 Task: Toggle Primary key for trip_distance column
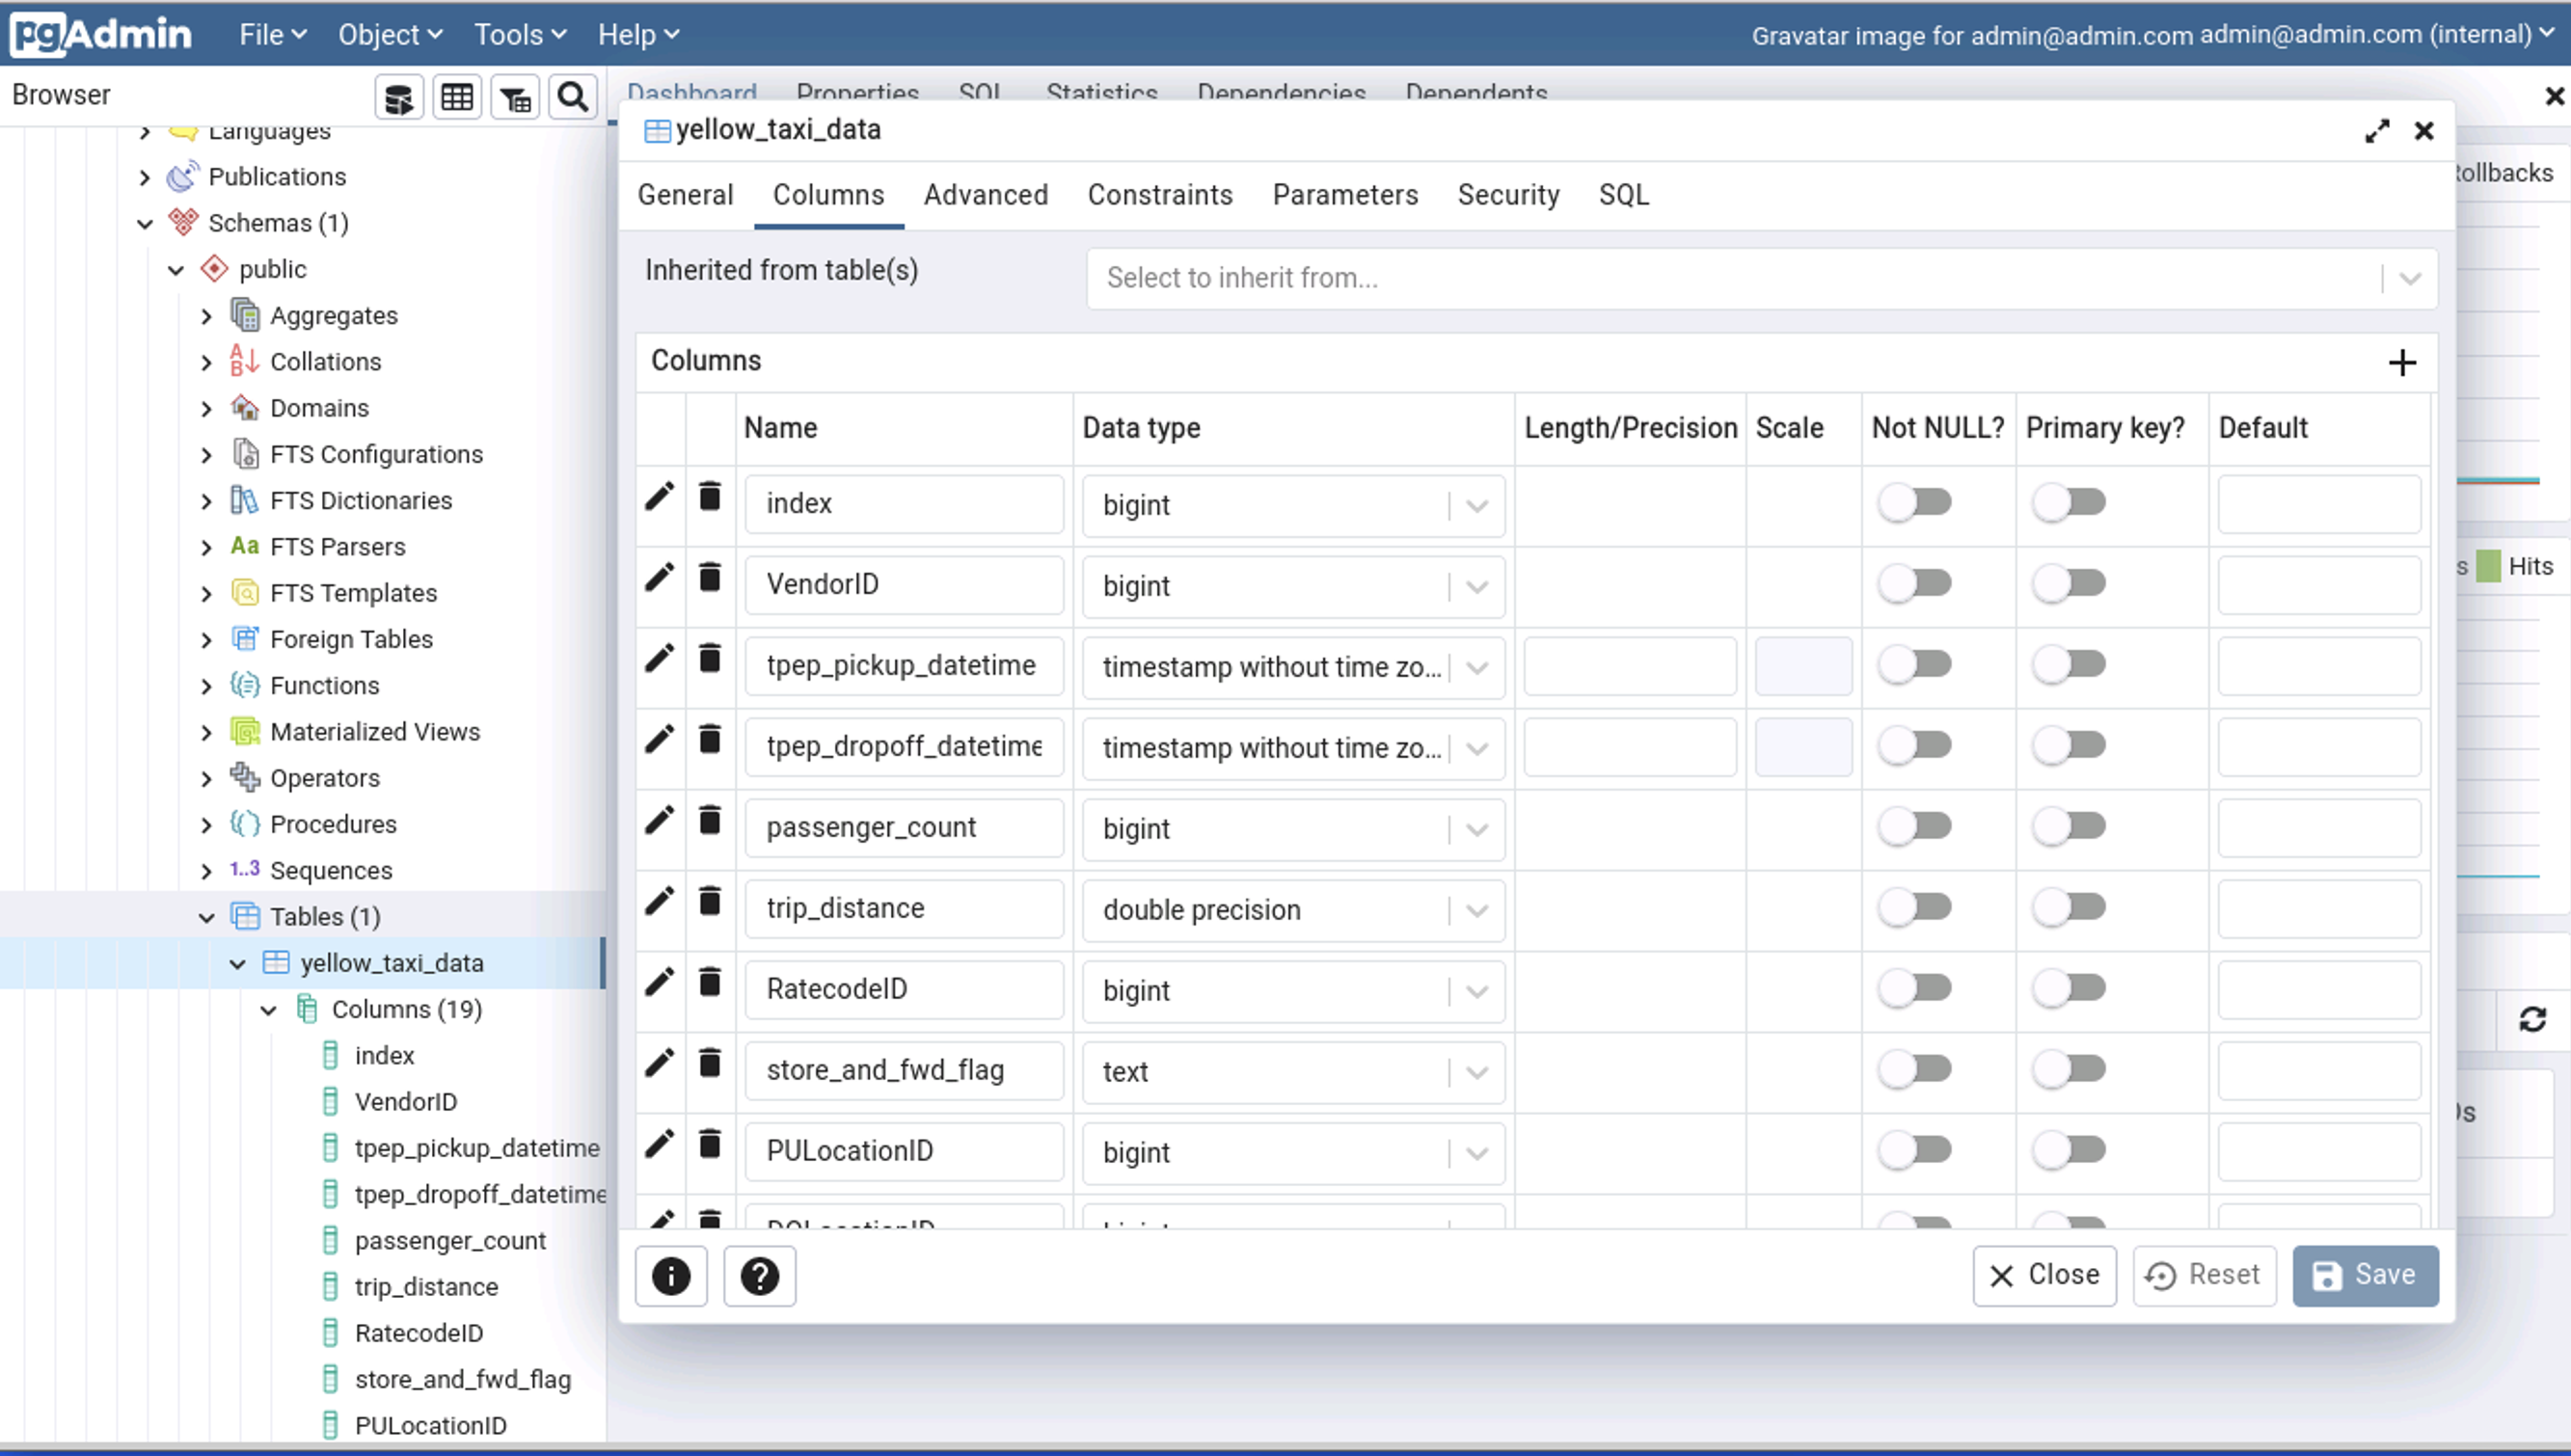pyautogui.click(x=2069, y=908)
